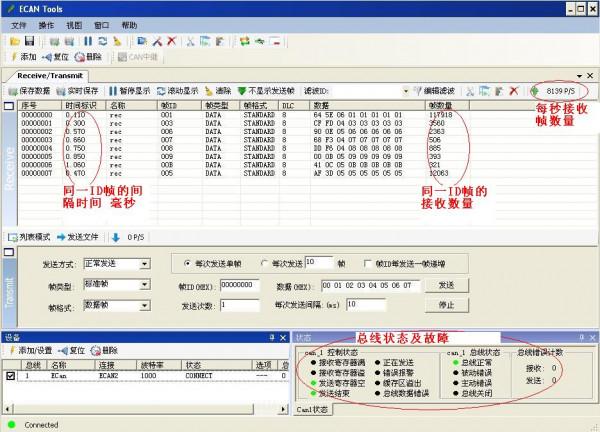Select 每次发送 multiple frames radio button

tap(264, 263)
